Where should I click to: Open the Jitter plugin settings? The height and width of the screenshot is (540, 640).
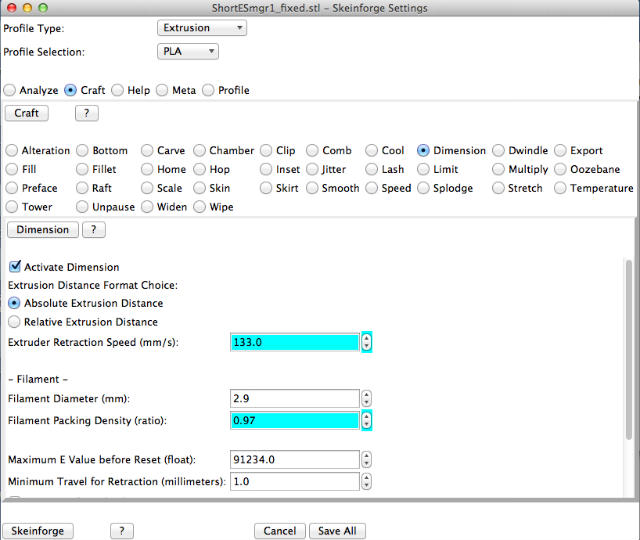pos(312,169)
